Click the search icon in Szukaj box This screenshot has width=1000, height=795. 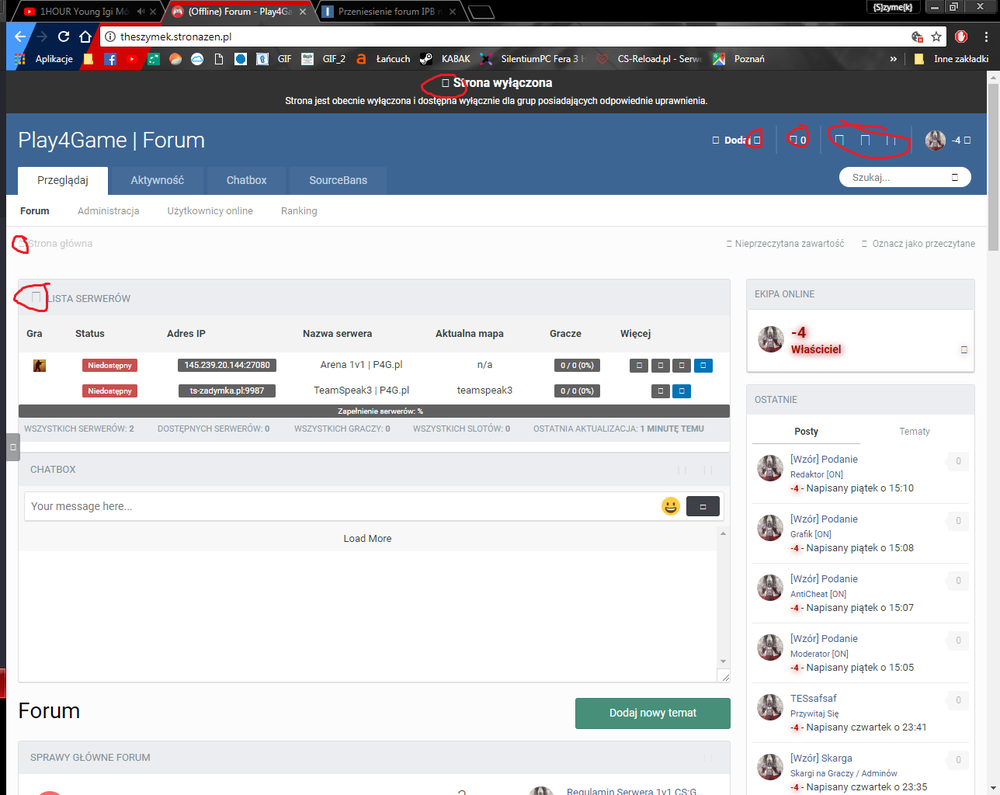click(955, 177)
